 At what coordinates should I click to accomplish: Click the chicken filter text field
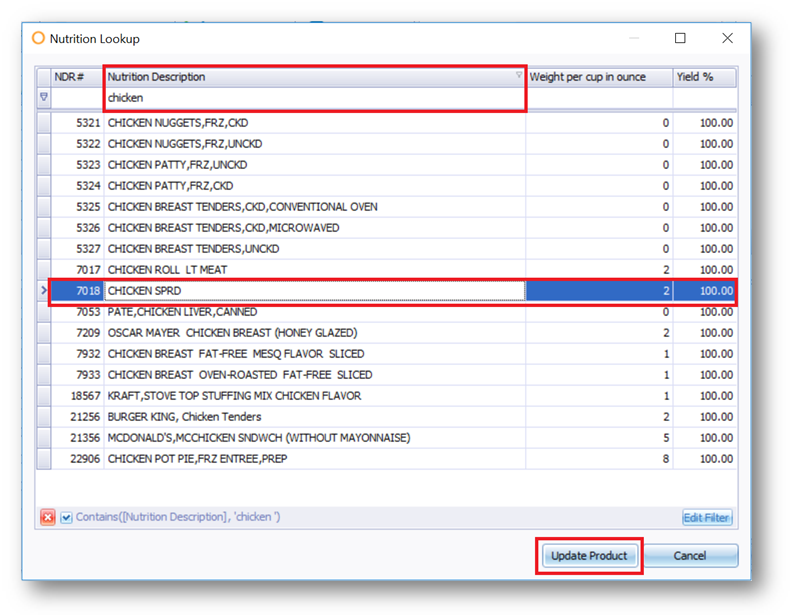point(314,98)
